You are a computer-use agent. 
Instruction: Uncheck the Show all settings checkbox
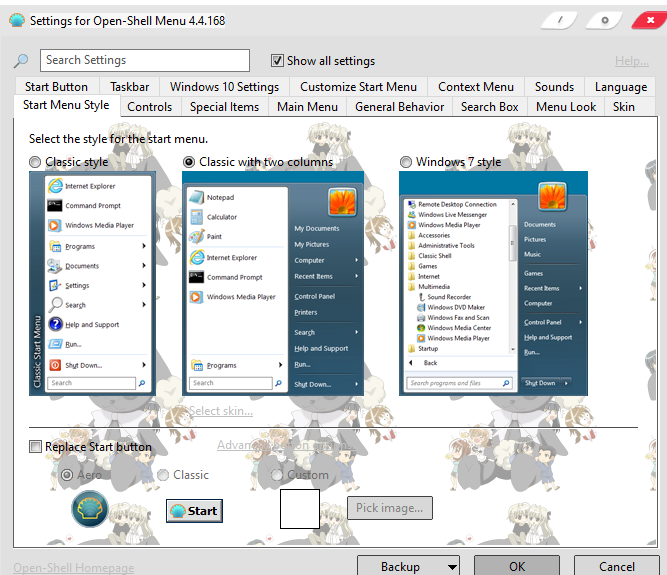point(278,61)
